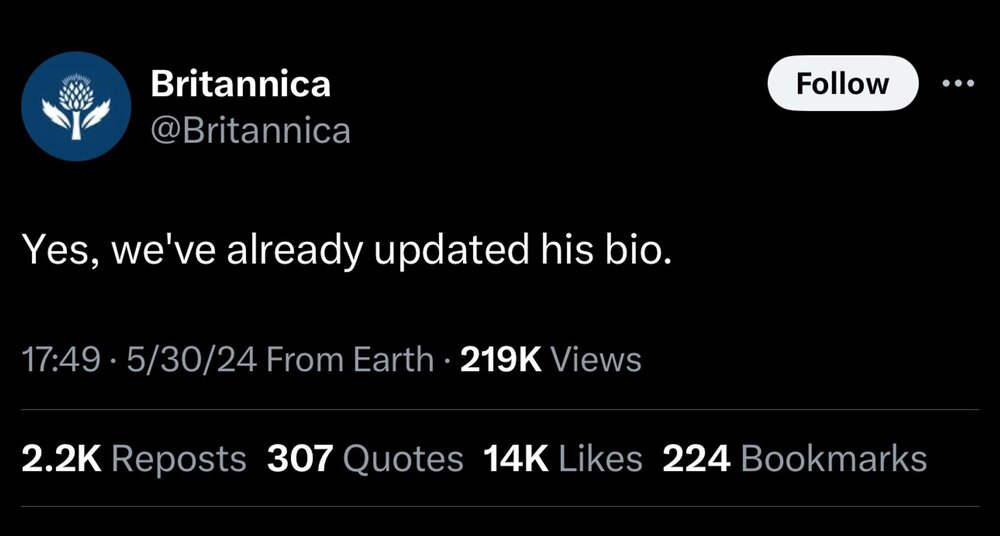Click the divider line above repost stats
Viewport: 1000px width, 536px height.
click(x=500, y=409)
